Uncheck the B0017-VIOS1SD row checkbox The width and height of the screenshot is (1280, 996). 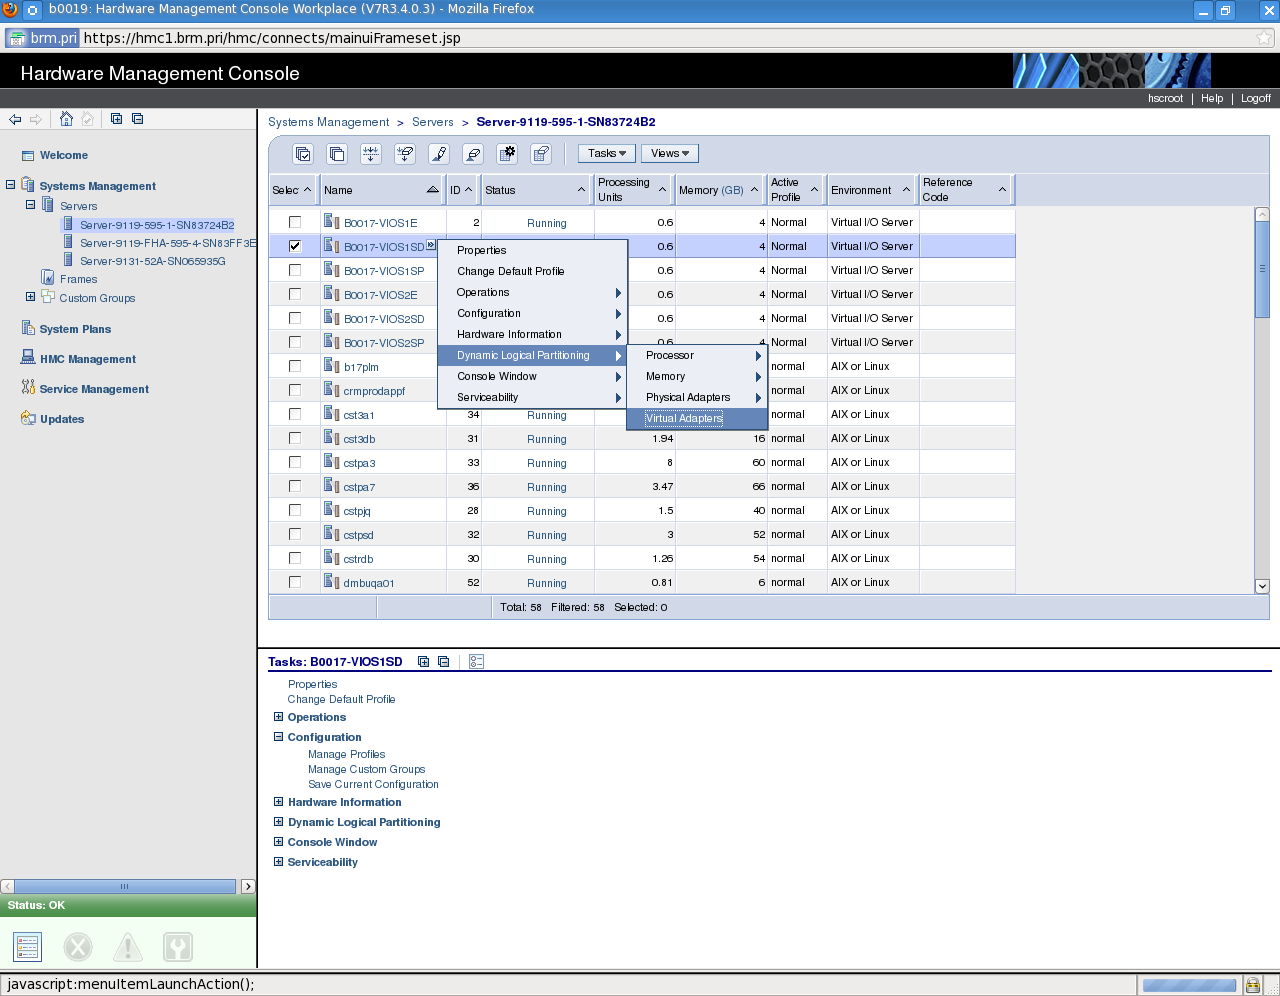coord(295,246)
